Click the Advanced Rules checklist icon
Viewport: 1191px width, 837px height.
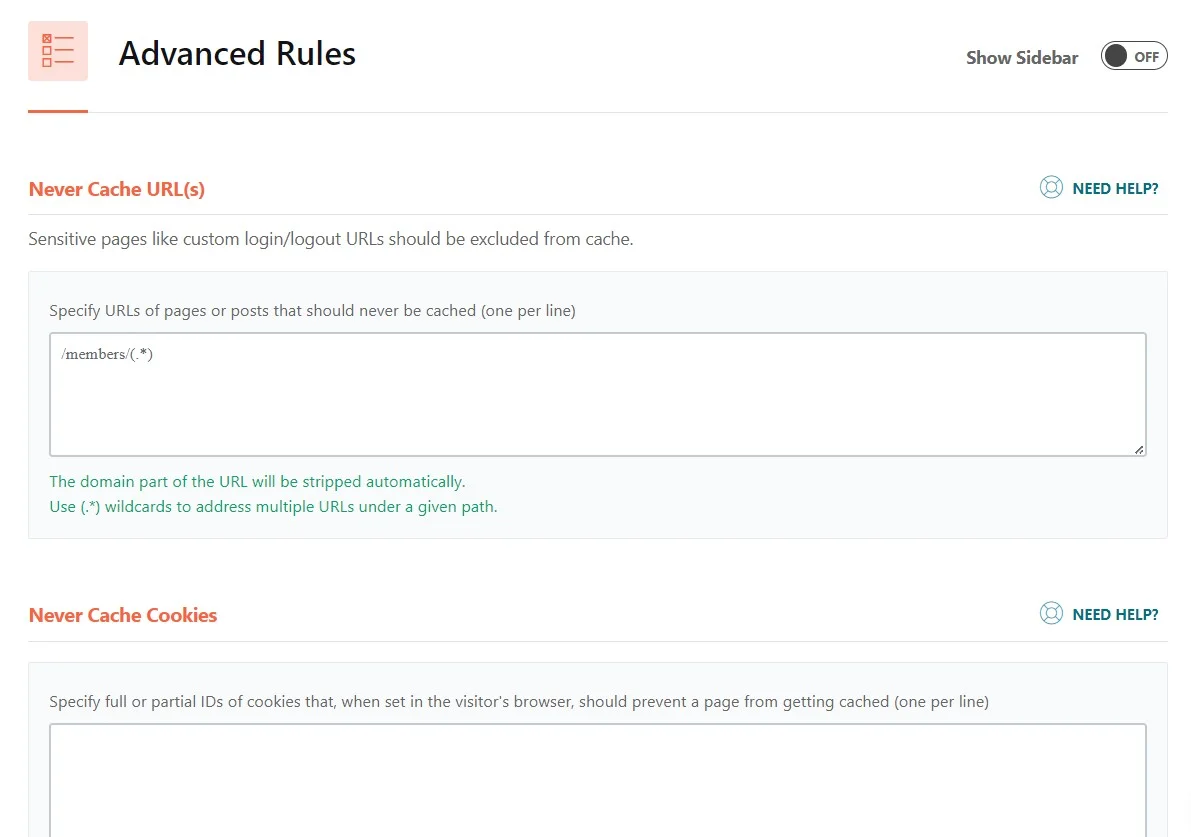point(58,51)
